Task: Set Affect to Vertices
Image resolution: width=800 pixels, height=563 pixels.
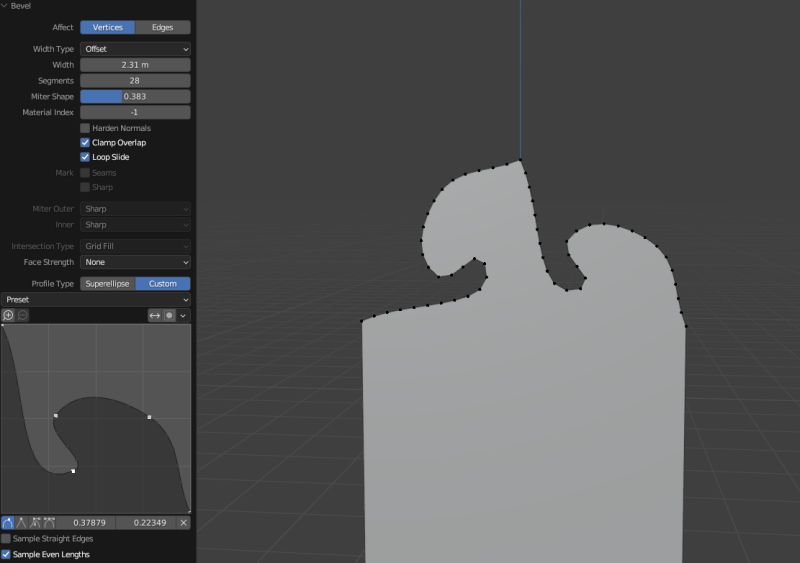Action: [108, 28]
